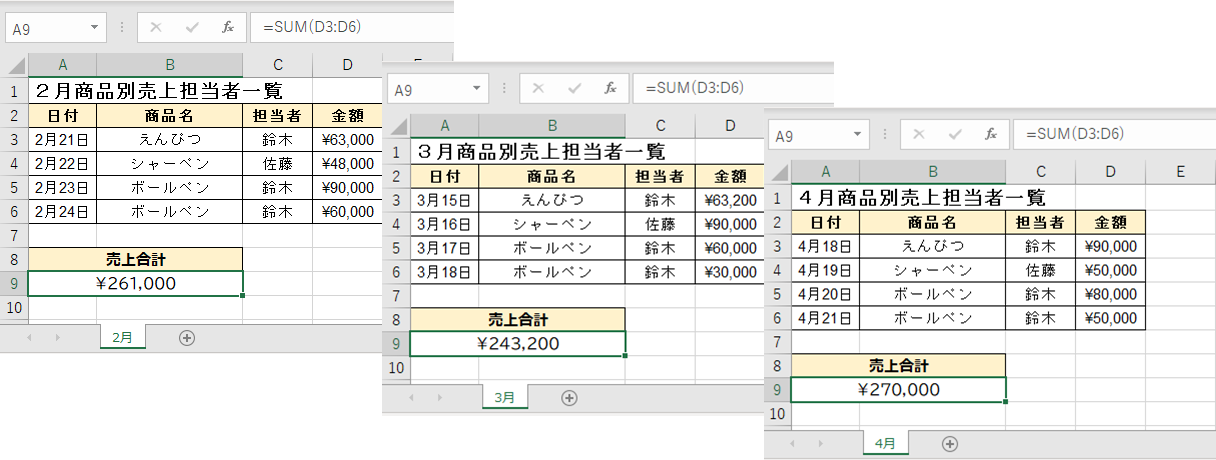Add a new sheet next to 3月 tab

pos(569,398)
